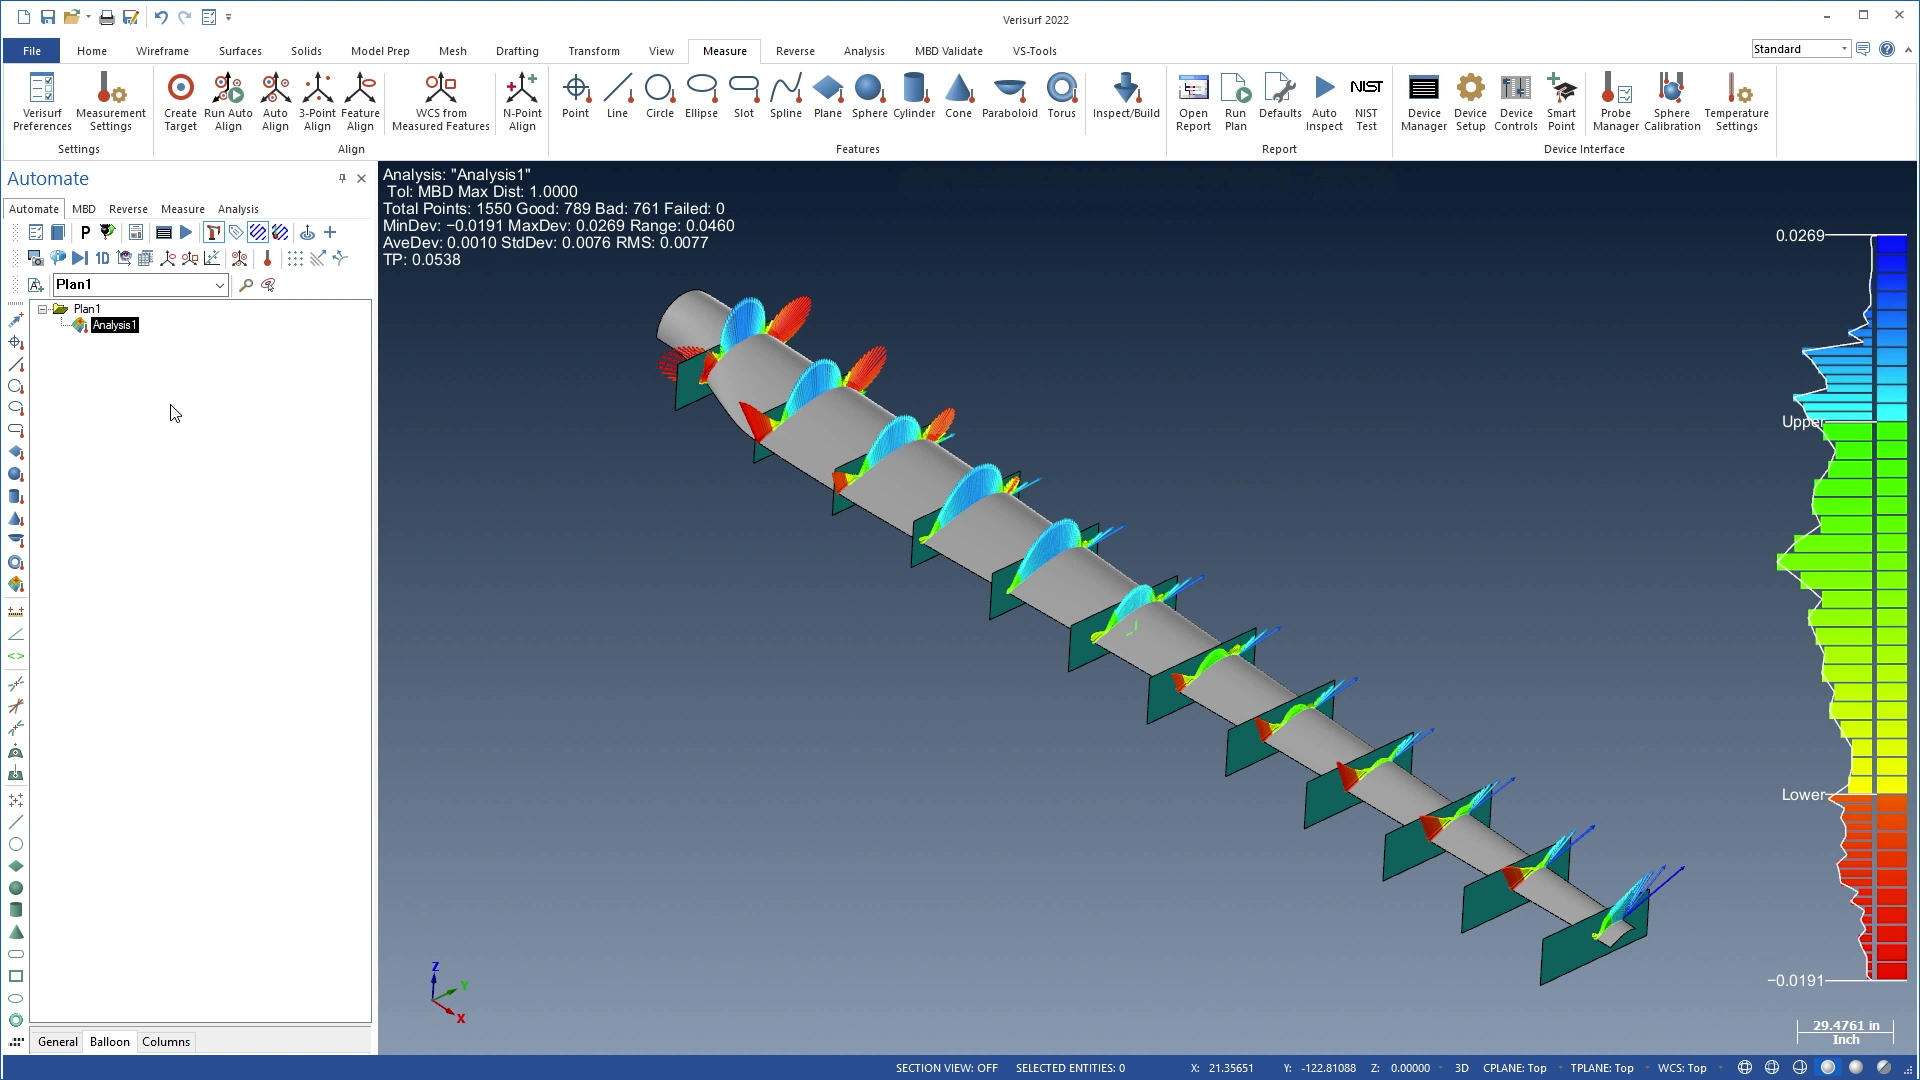Viewport: 1920px width, 1080px height.
Task: Open Device Manager
Action: click(x=1424, y=102)
